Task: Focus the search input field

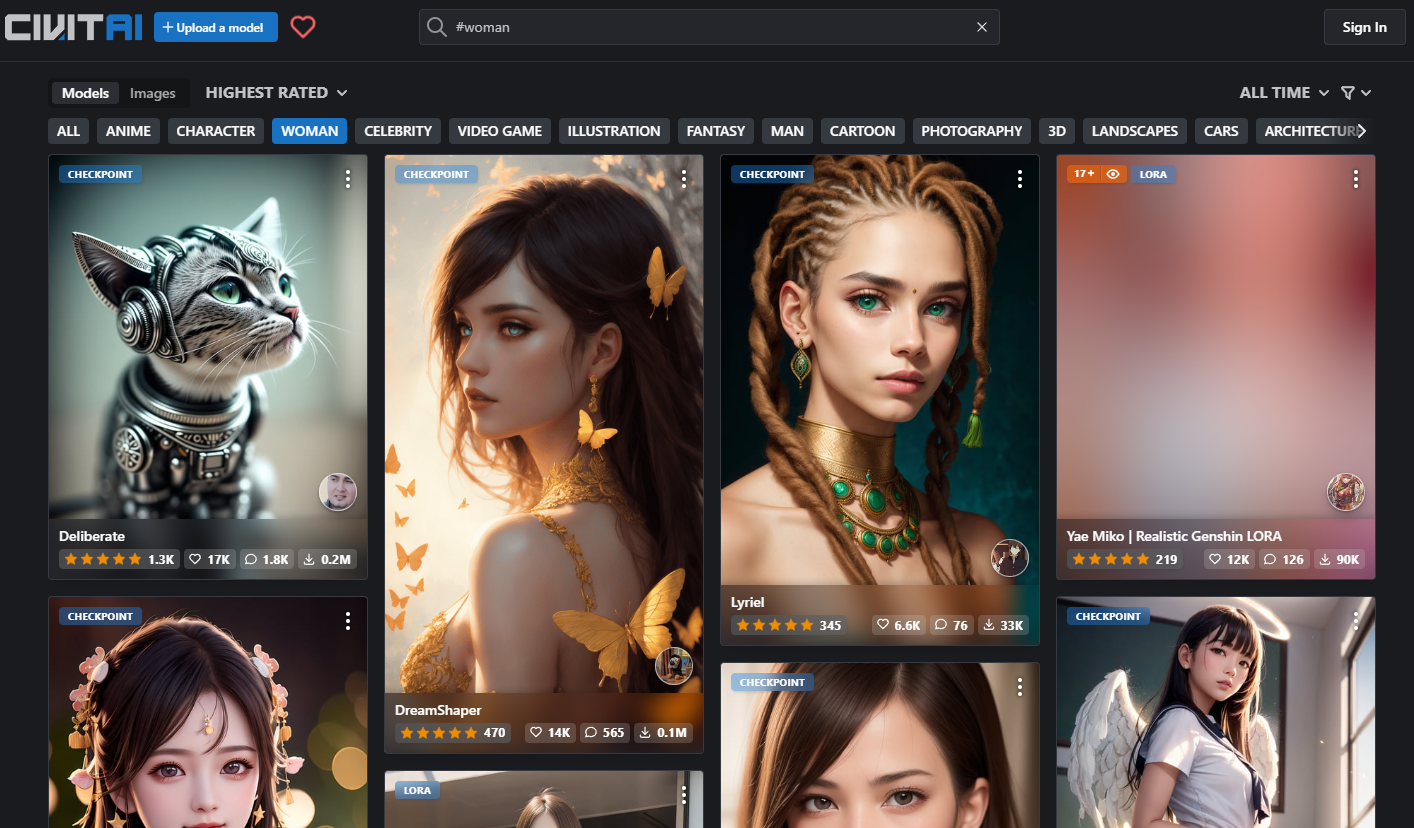Action: pos(709,27)
